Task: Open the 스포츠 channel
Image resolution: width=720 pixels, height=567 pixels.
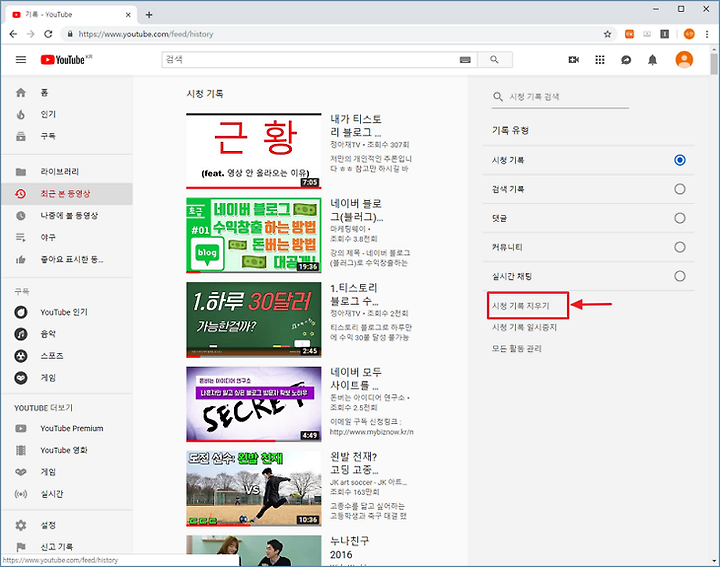Action: coord(67,356)
